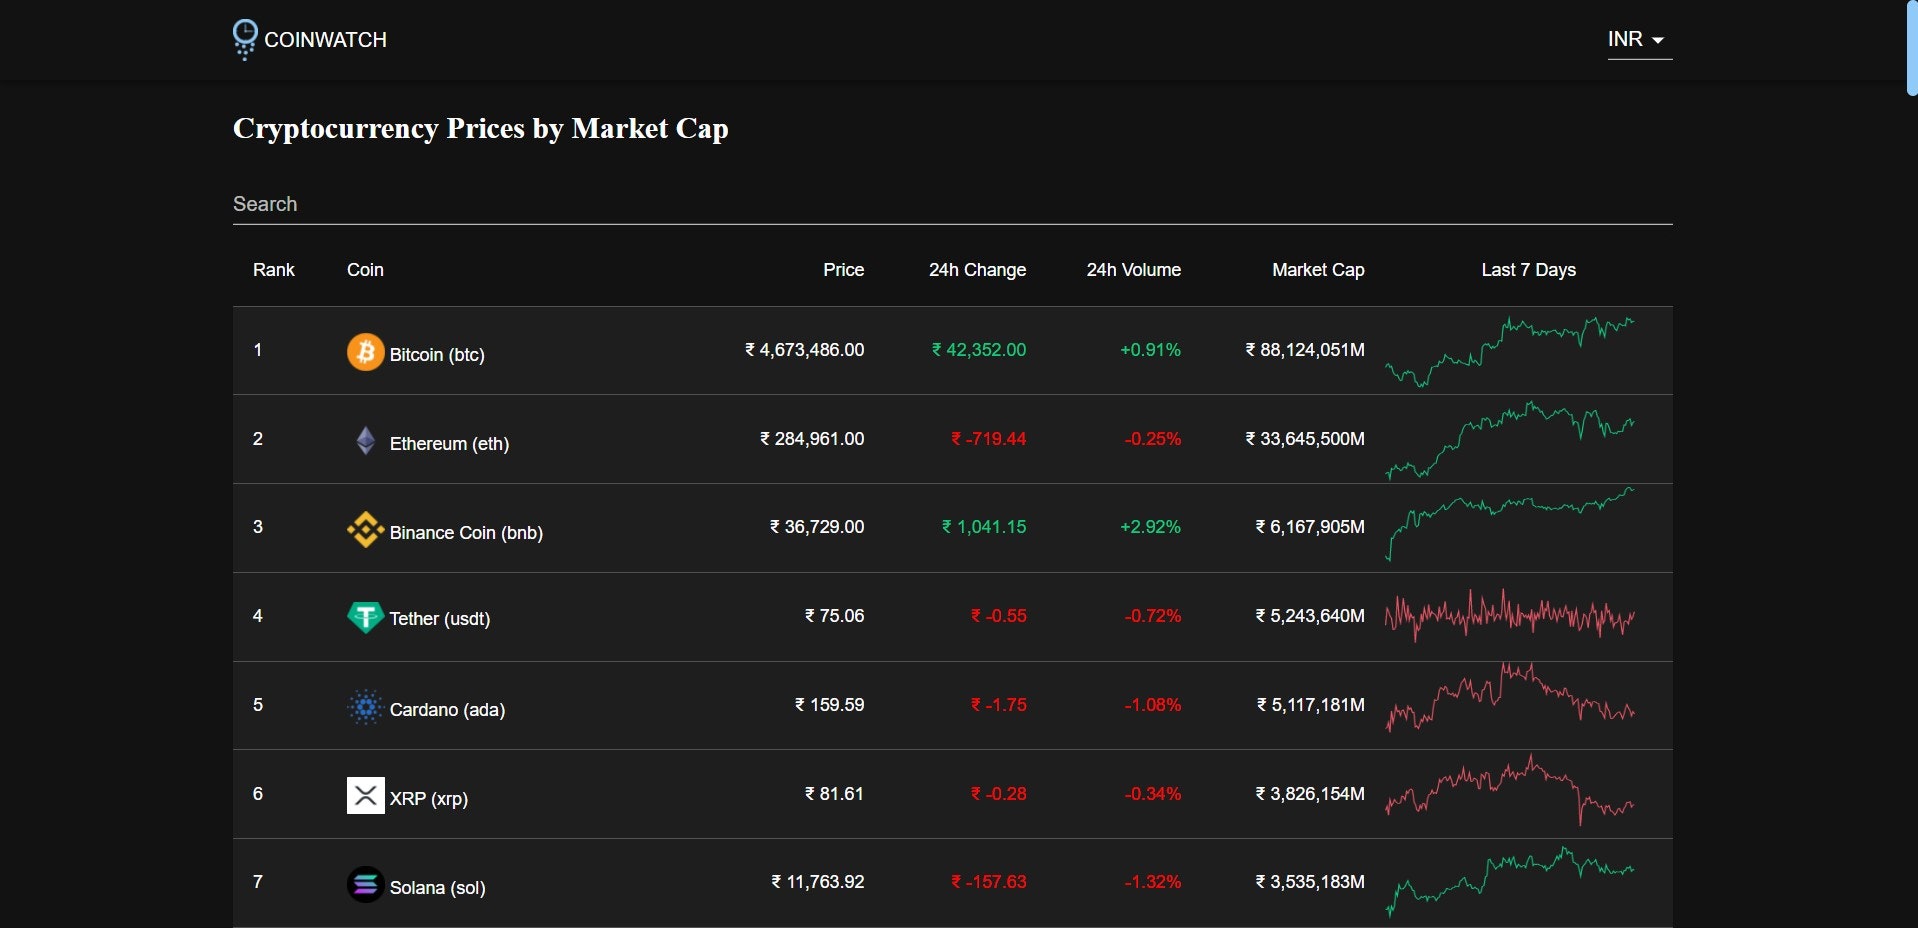Click Tether's 7-day sparkline chart
This screenshot has width=1918, height=928.
[x=1510, y=615]
